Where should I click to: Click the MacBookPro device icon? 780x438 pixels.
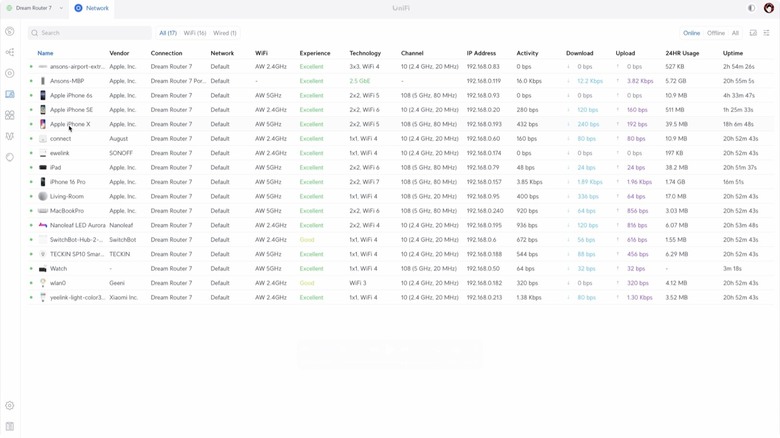coord(43,211)
